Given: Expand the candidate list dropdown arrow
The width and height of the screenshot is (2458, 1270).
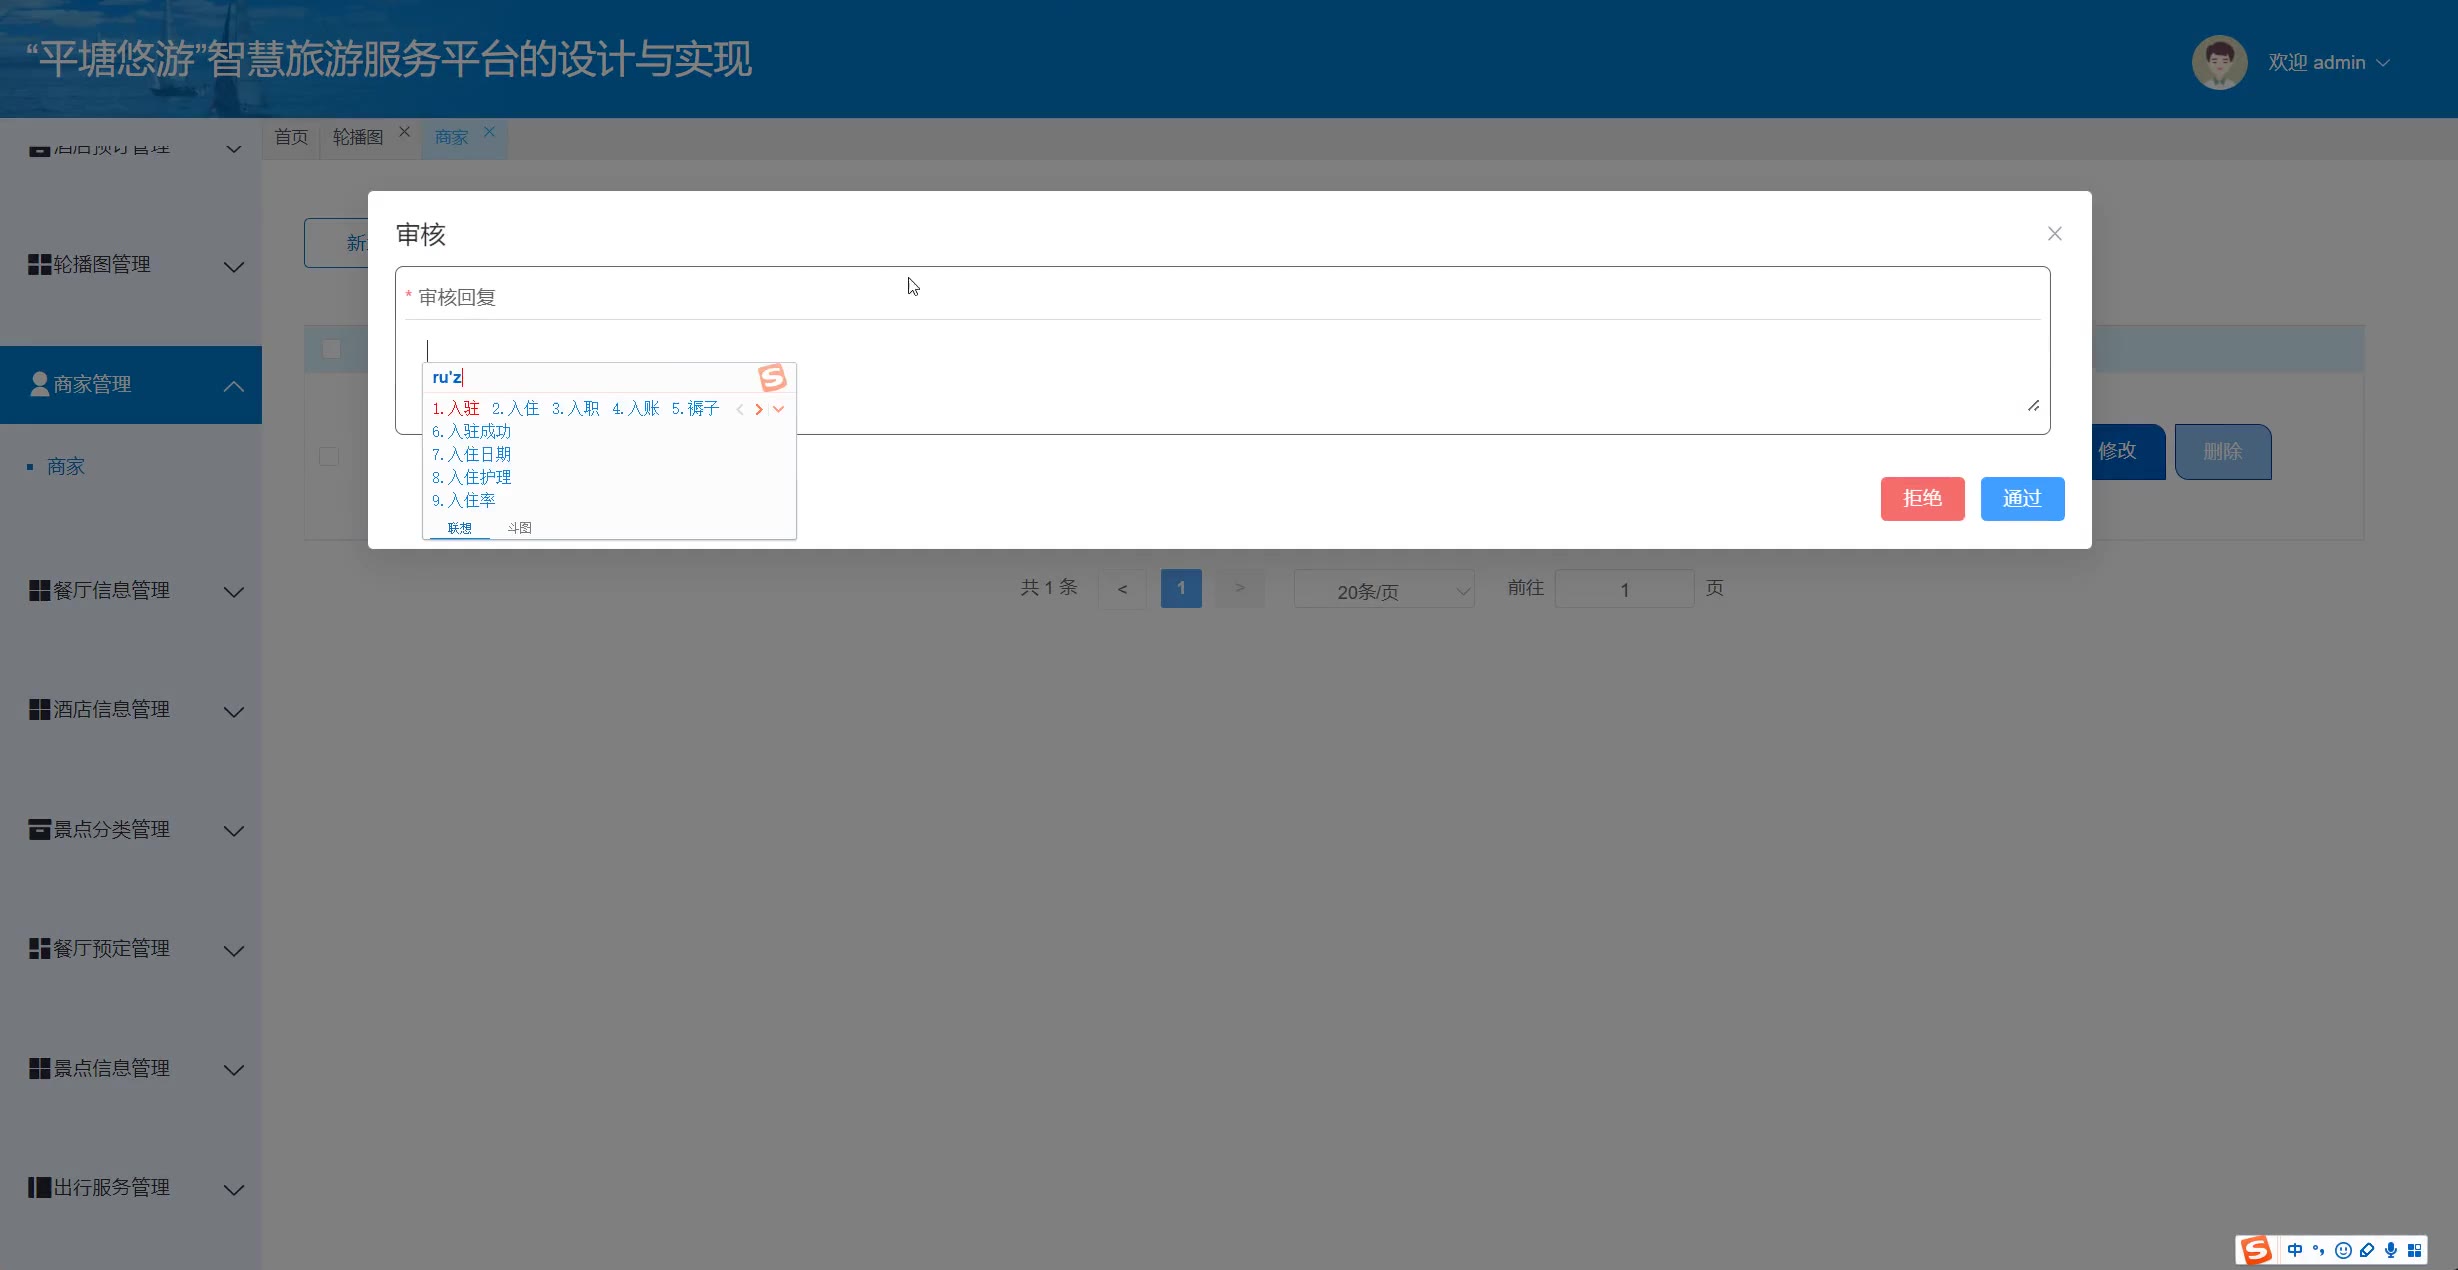Looking at the screenshot, I should [779, 409].
